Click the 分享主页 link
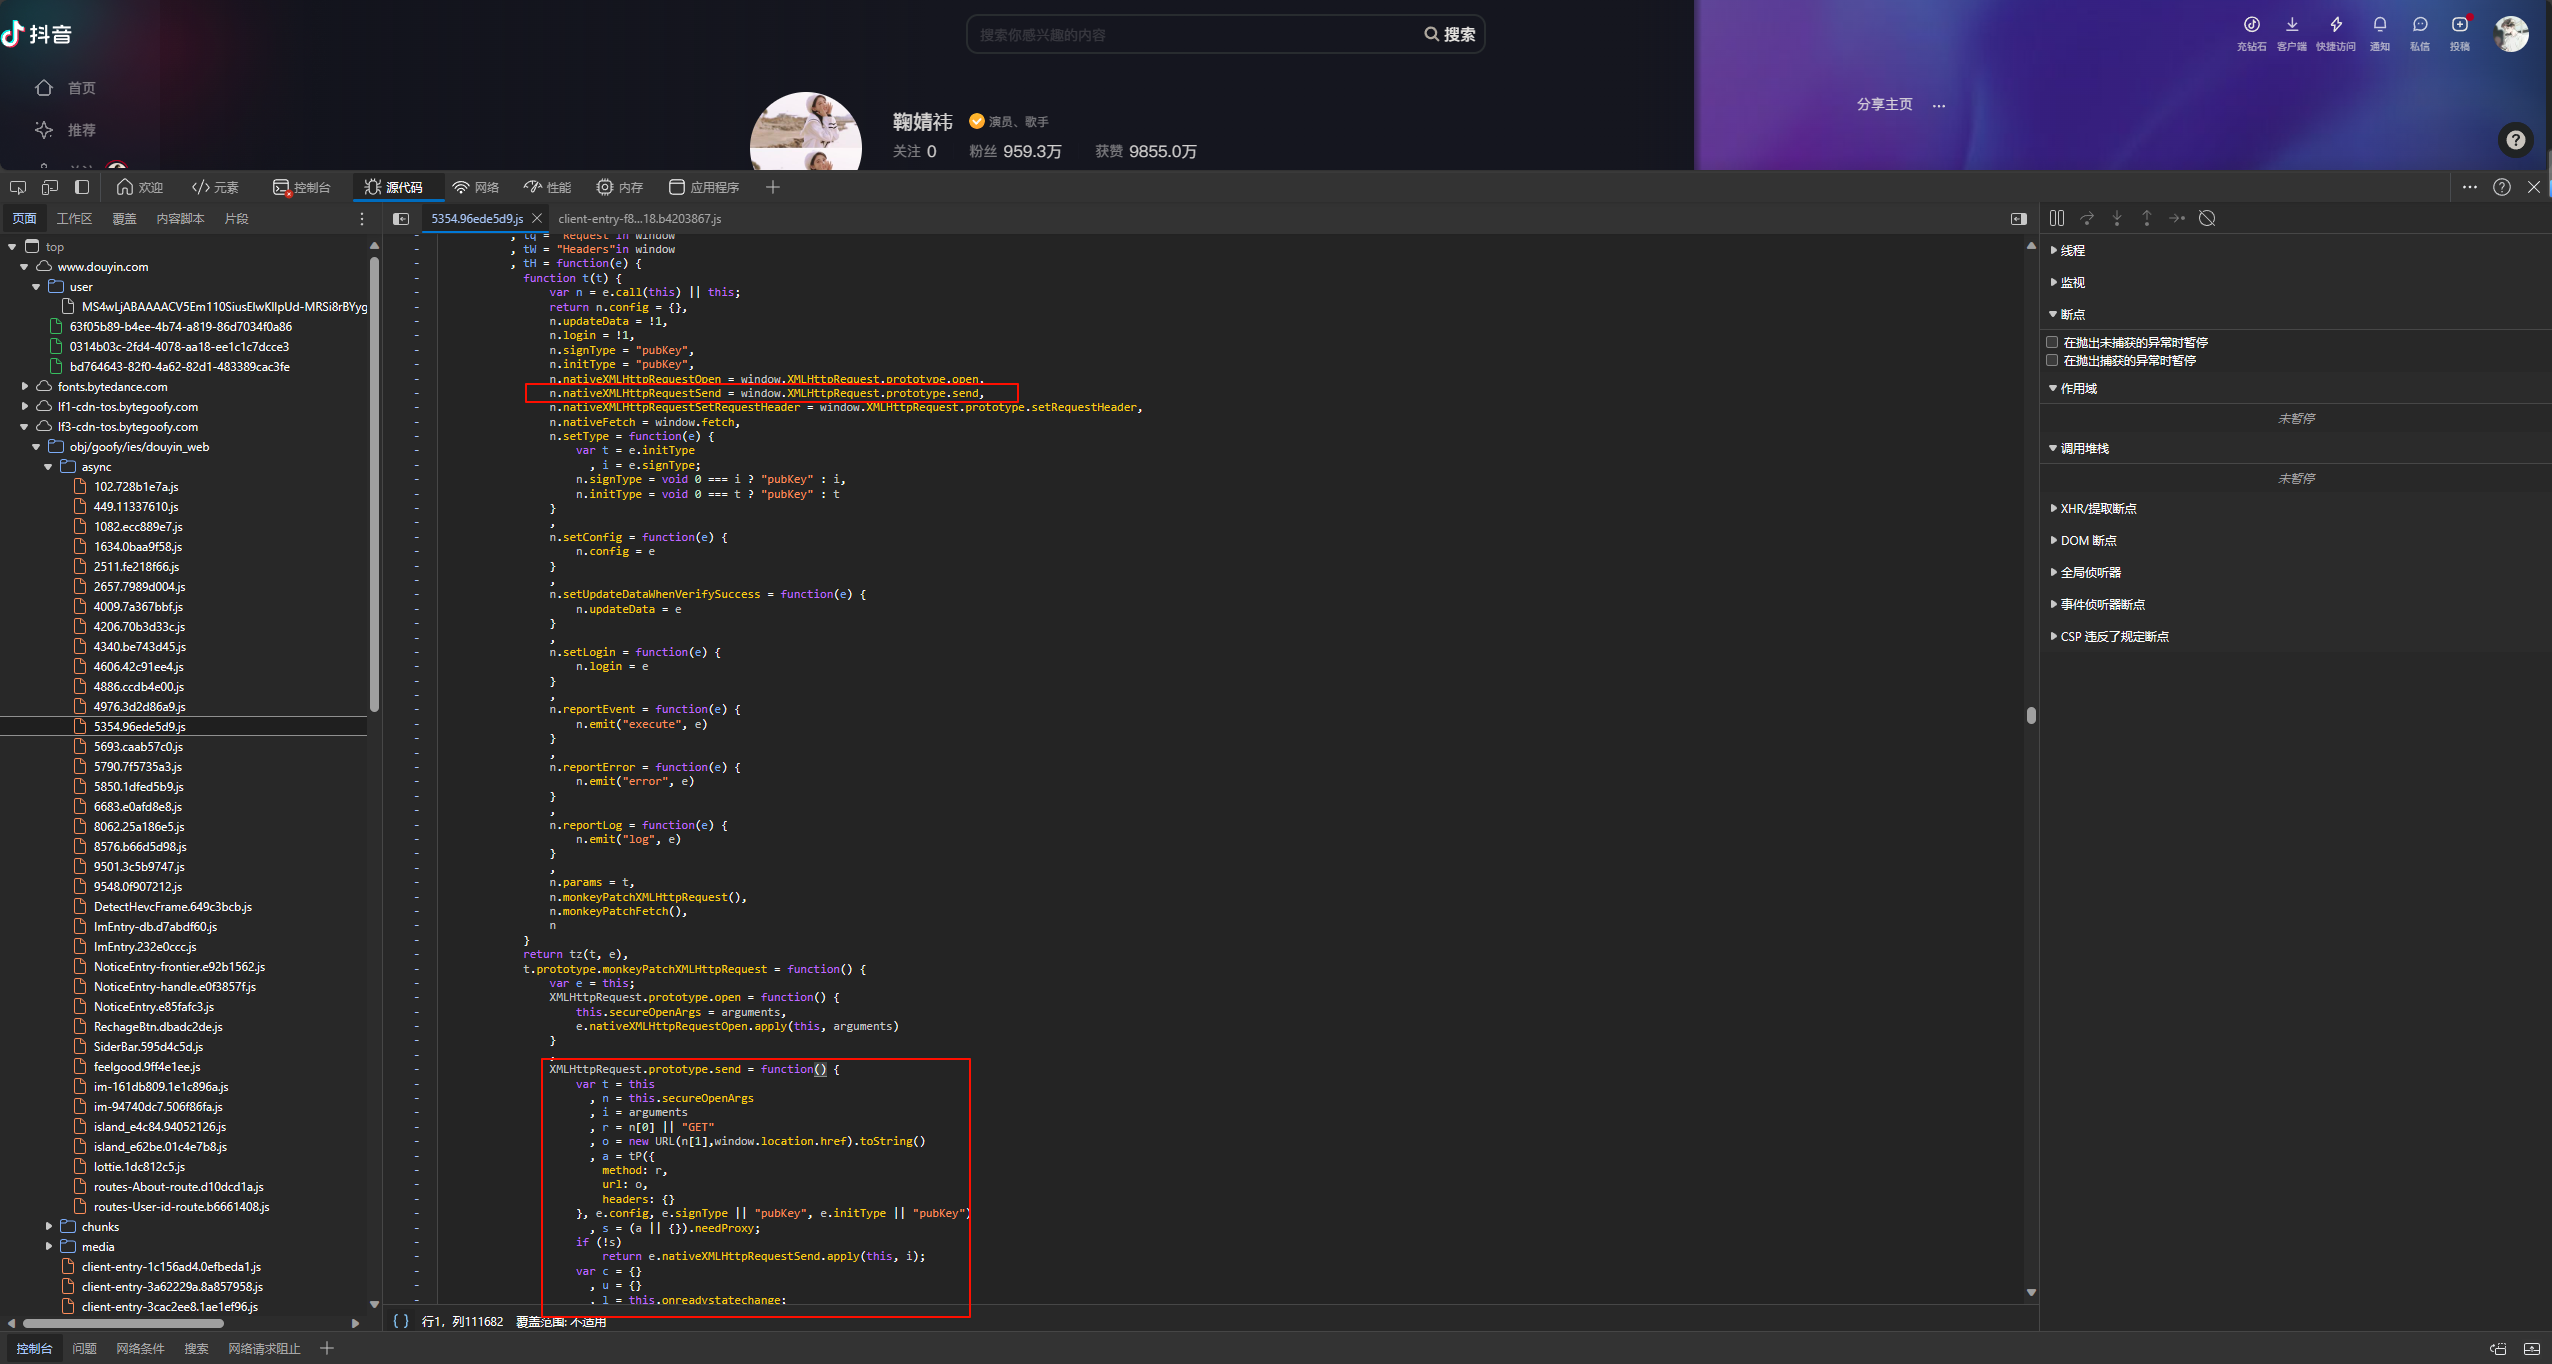 pos(1884,104)
